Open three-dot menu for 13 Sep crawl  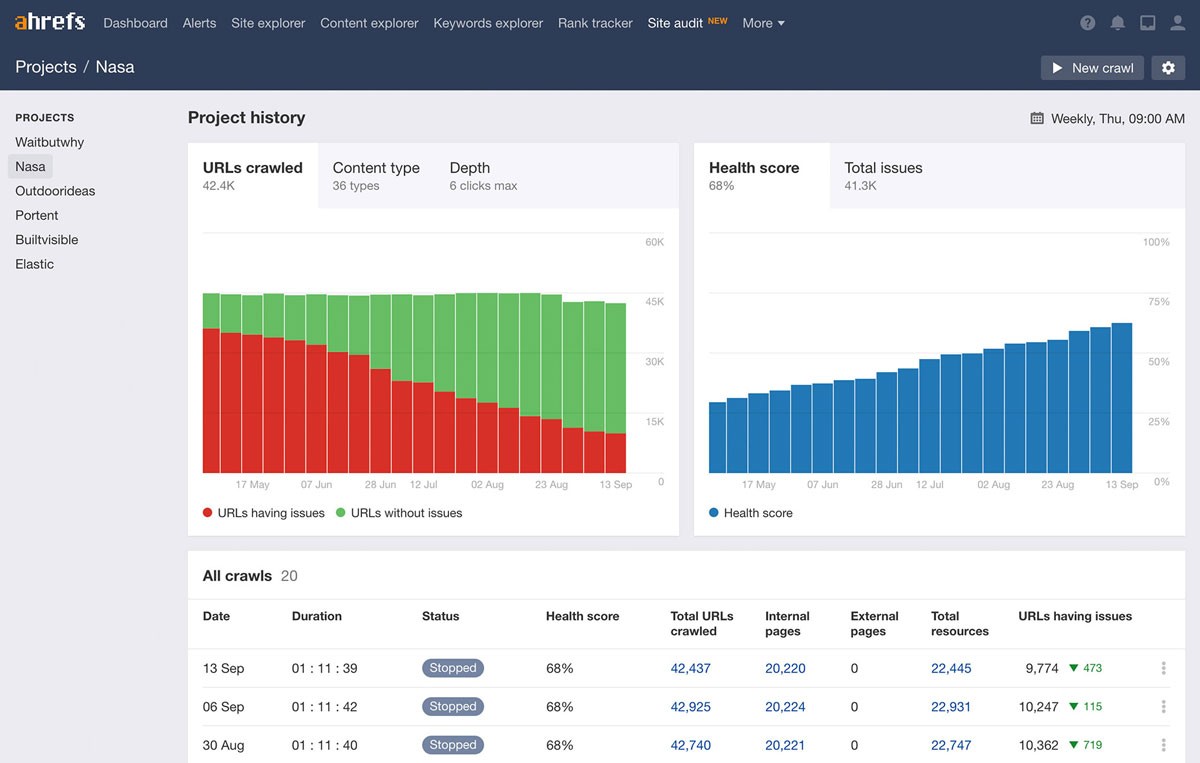1163,668
